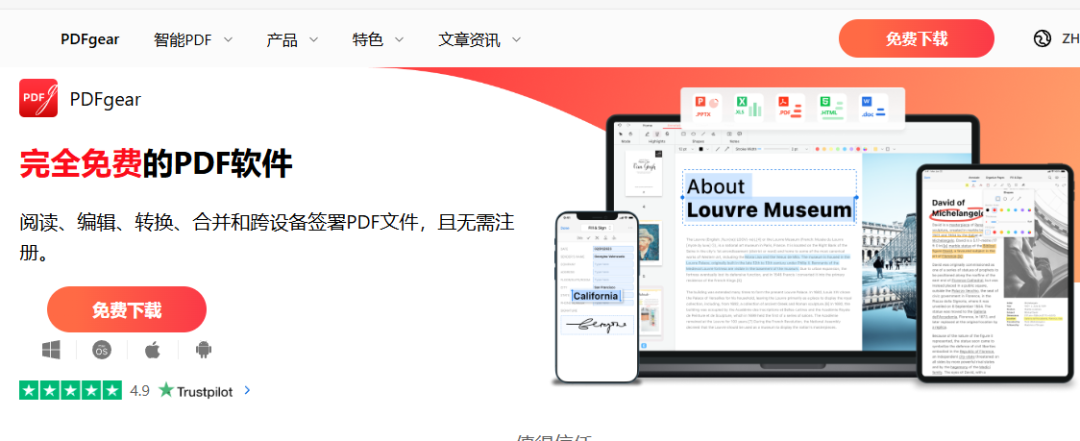Click the PPTX file format icon

click(x=708, y=108)
